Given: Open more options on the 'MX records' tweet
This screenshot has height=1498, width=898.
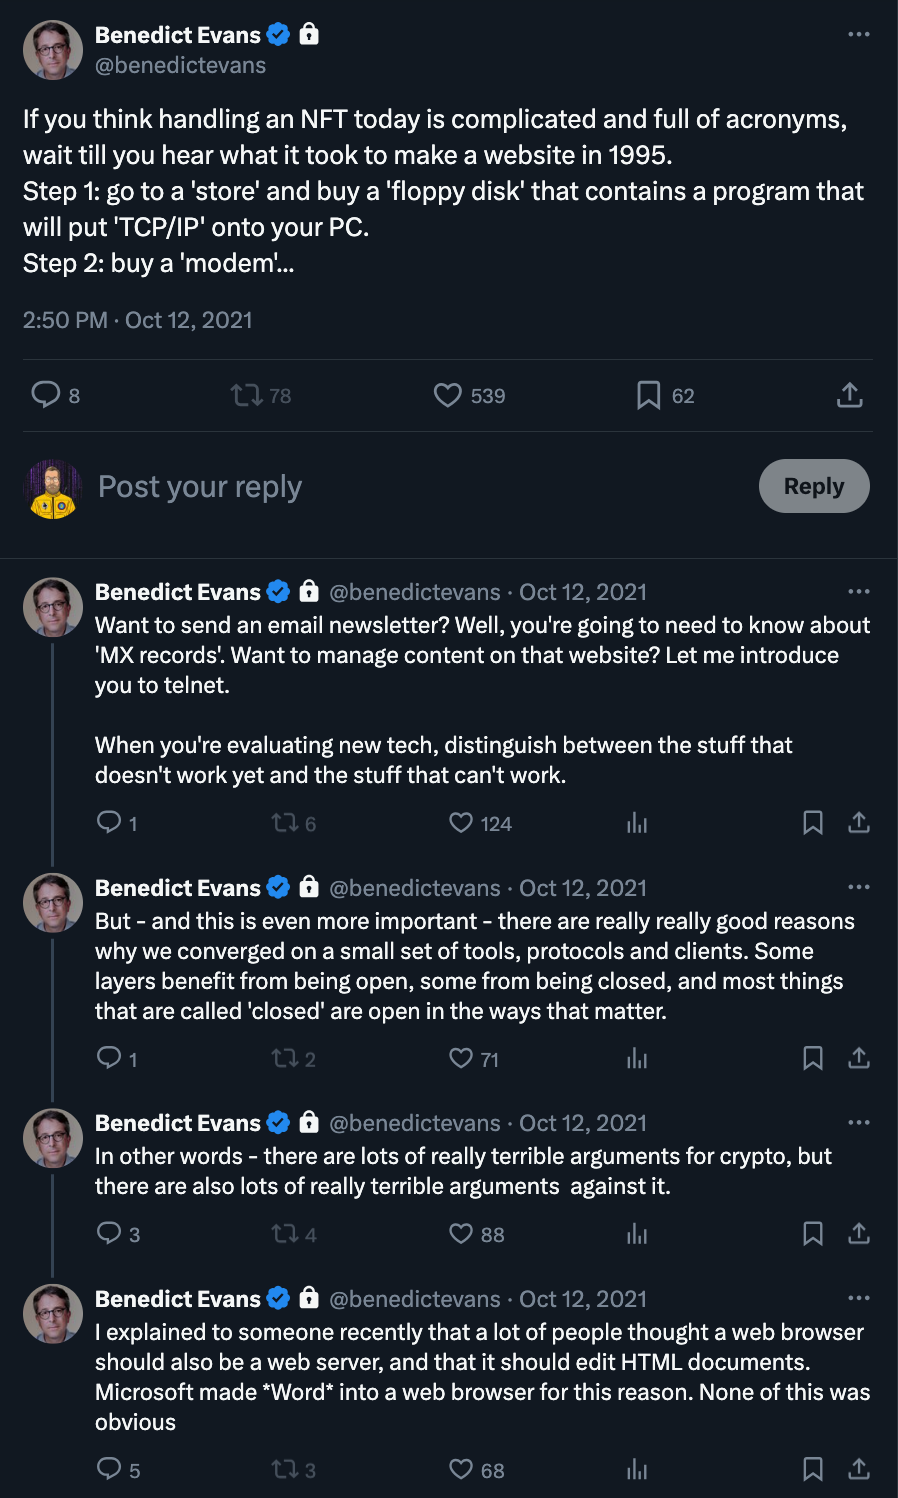Looking at the screenshot, I should (858, 591).
